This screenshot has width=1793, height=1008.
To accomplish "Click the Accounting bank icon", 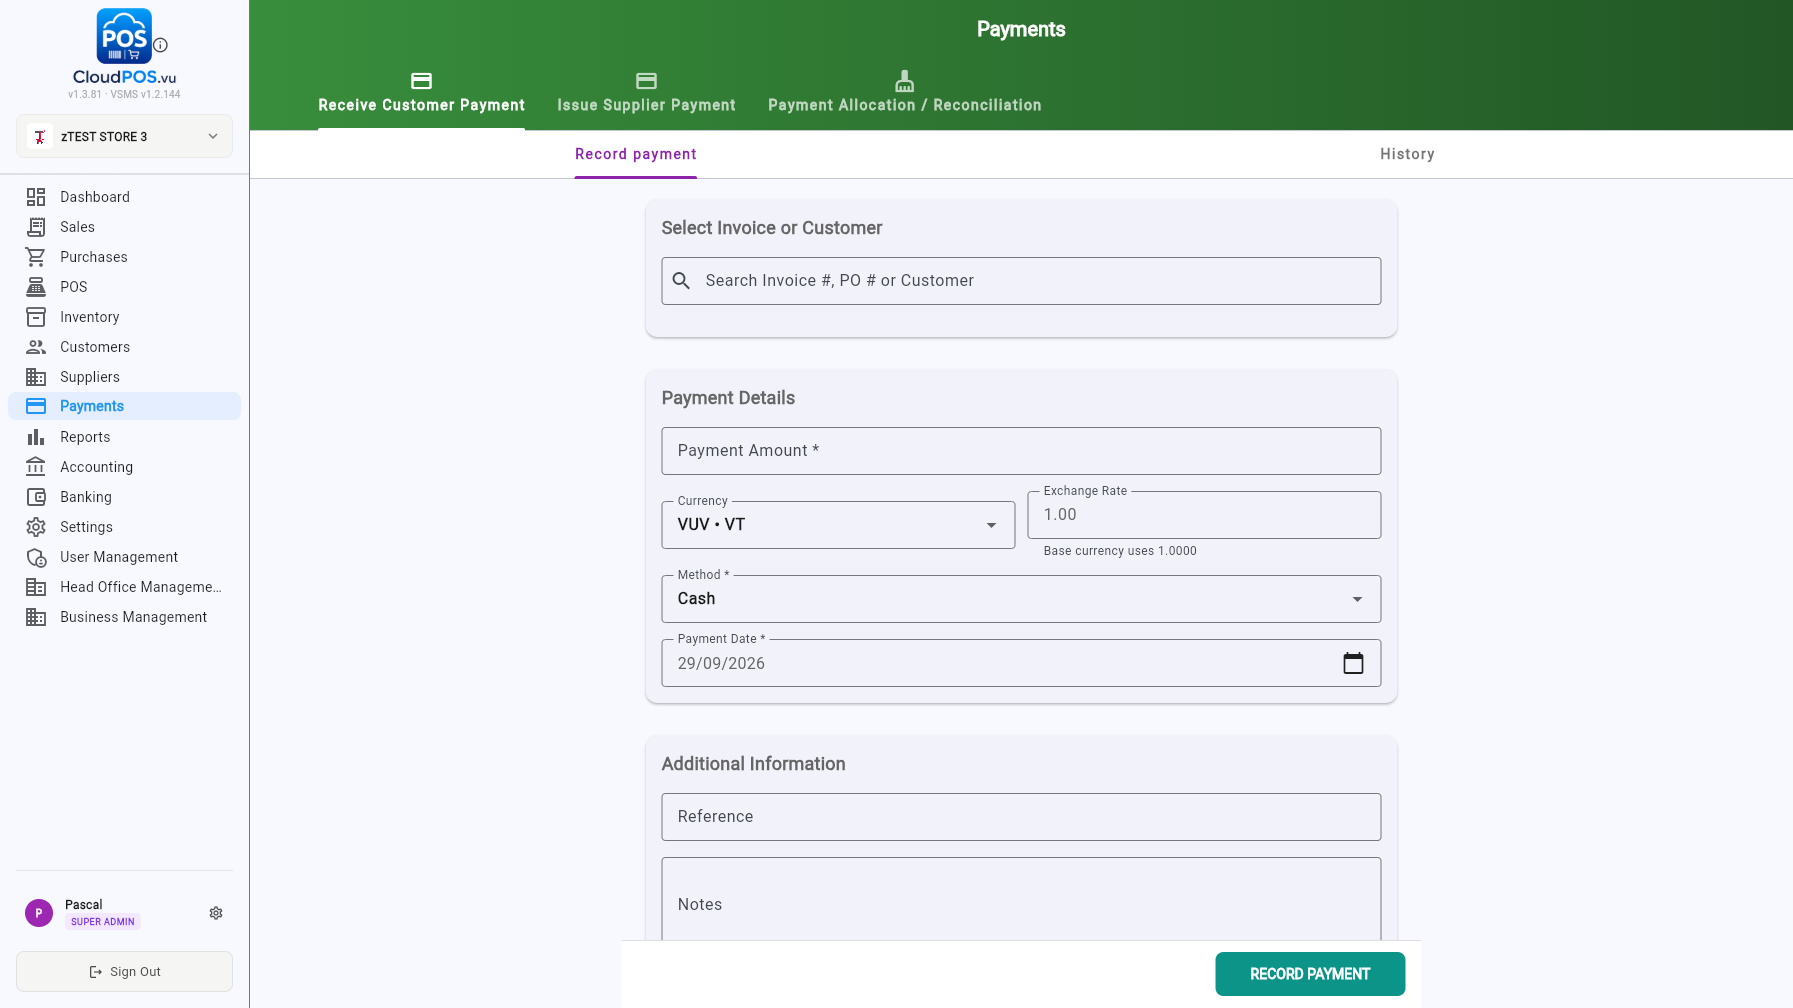I will 36,467.
